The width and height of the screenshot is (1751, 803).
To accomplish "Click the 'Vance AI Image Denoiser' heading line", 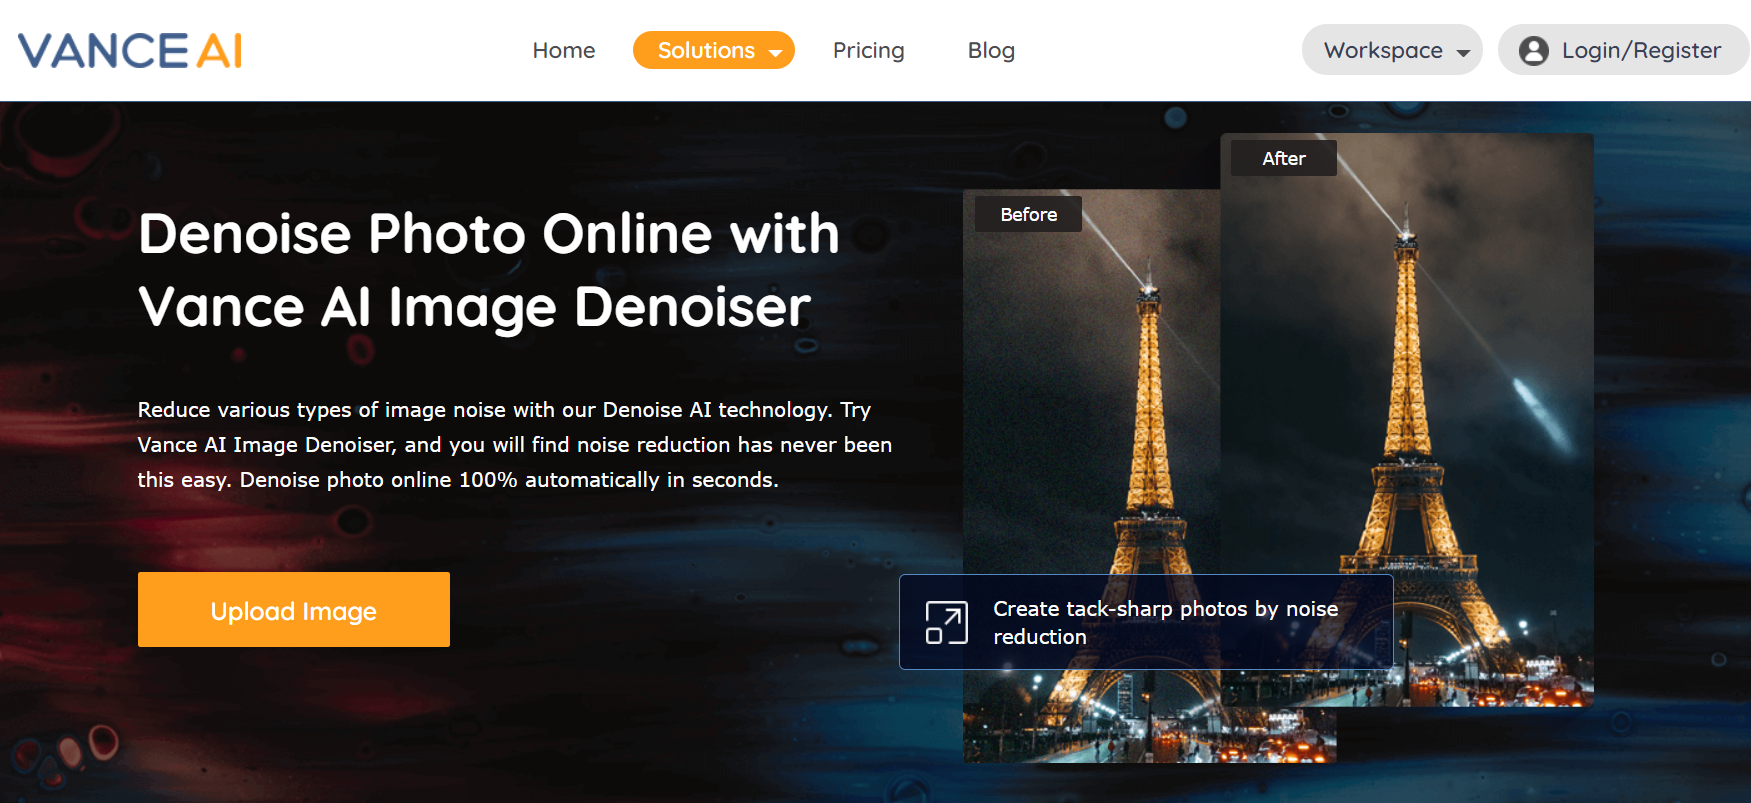I will [474, 306].
